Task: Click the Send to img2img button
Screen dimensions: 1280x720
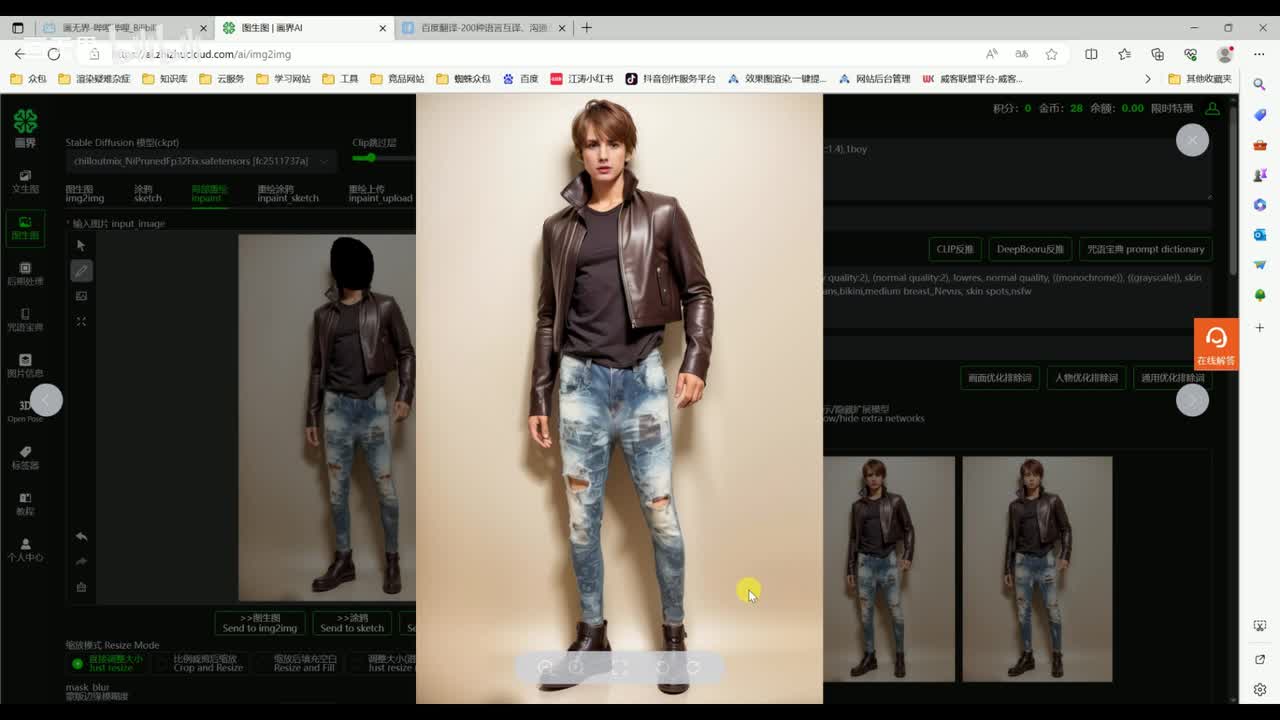Action: 260,623
